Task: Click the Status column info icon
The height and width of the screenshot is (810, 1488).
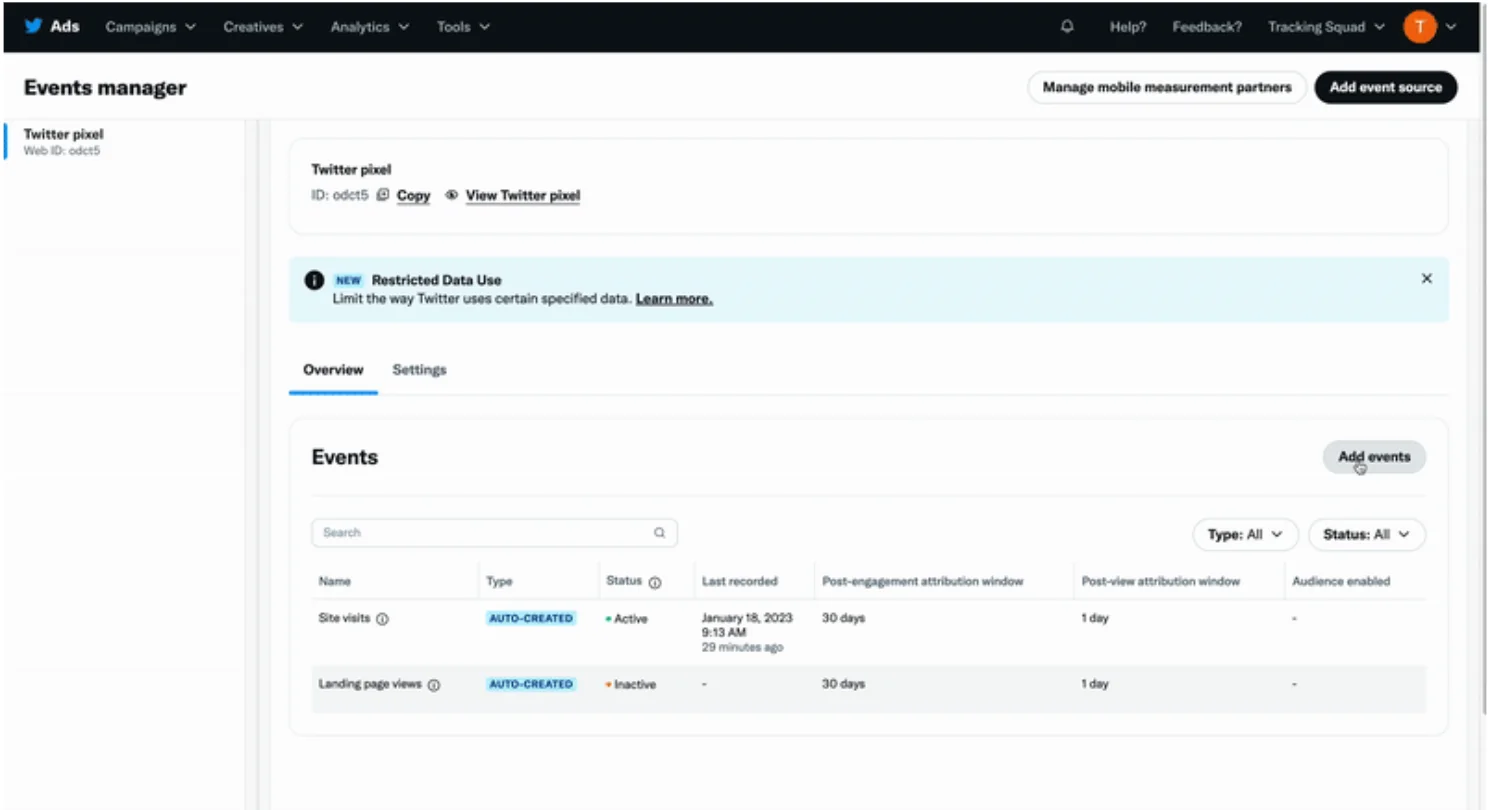Action: click(655, 582)
